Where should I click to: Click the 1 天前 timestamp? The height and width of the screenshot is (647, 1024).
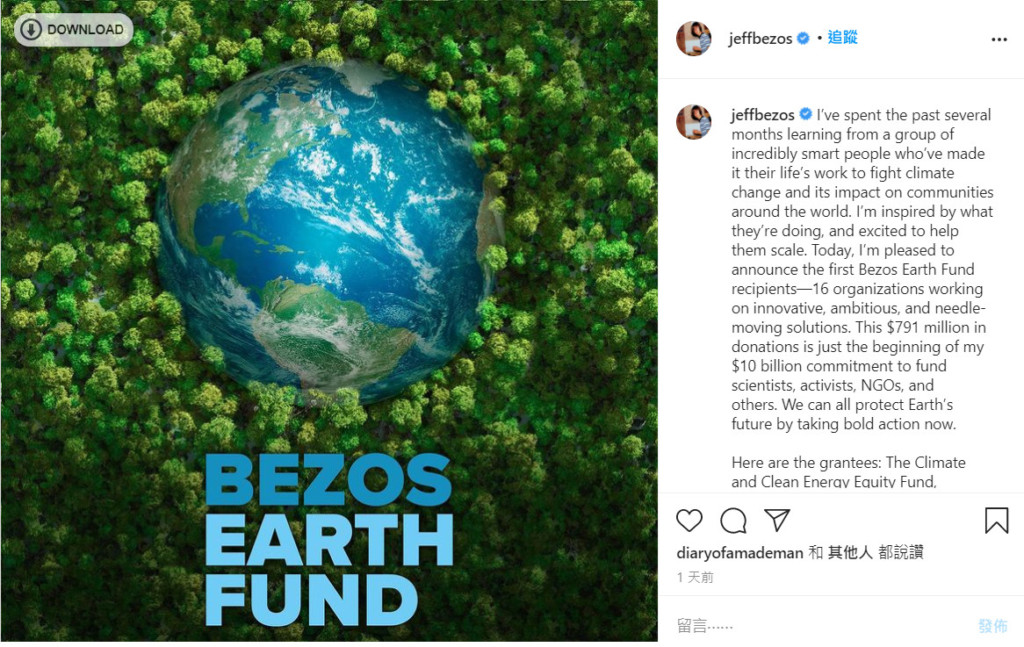695,577
